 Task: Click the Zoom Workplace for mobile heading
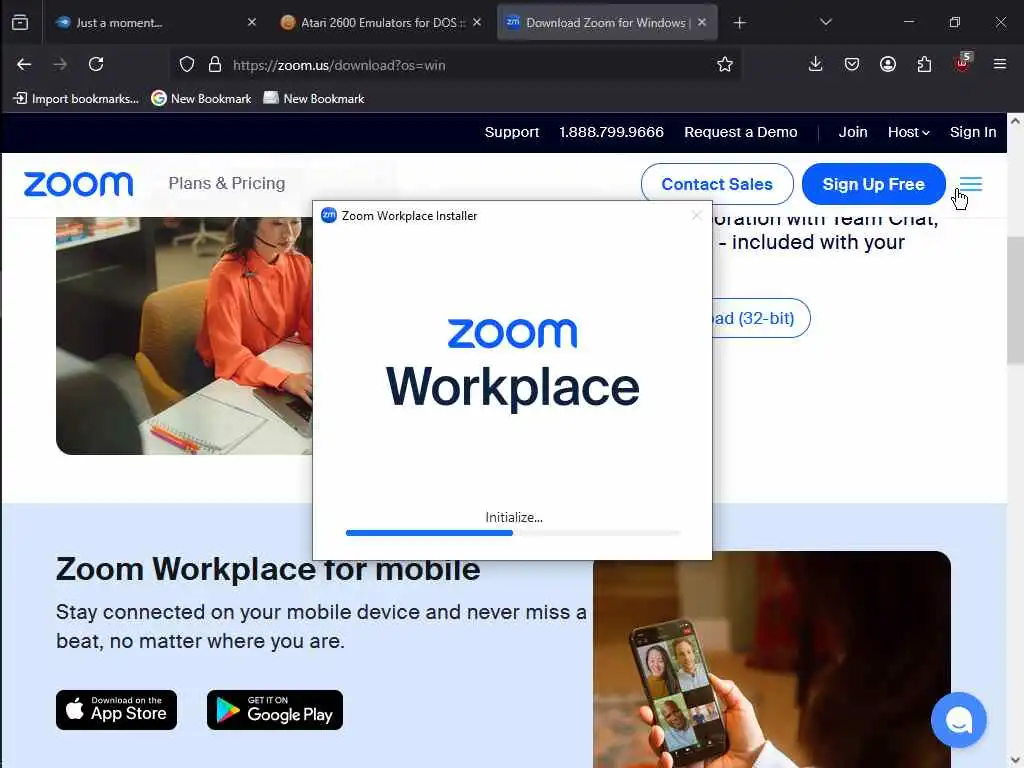pos(268,569)
